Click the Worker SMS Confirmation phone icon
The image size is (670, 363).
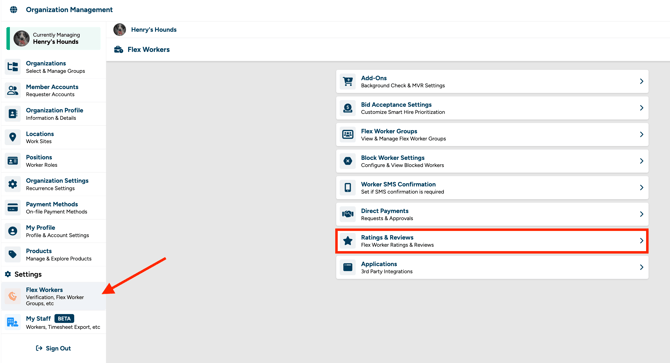pos(348,187)
